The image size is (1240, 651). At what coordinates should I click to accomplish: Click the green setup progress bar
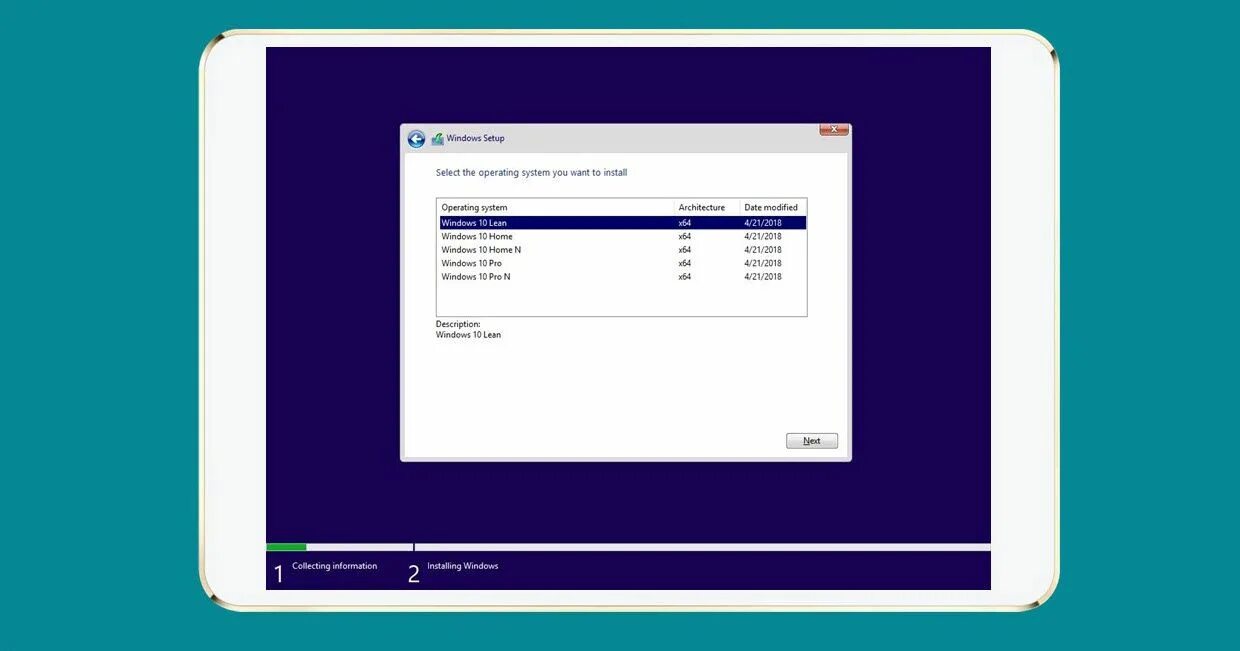(285, 546)
